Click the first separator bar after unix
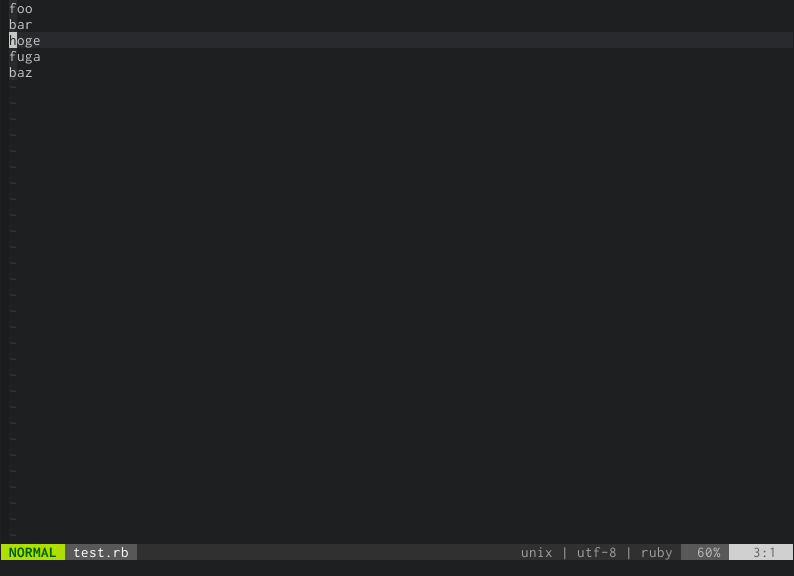This screenshot has width=794, height=576. point(565,552)
